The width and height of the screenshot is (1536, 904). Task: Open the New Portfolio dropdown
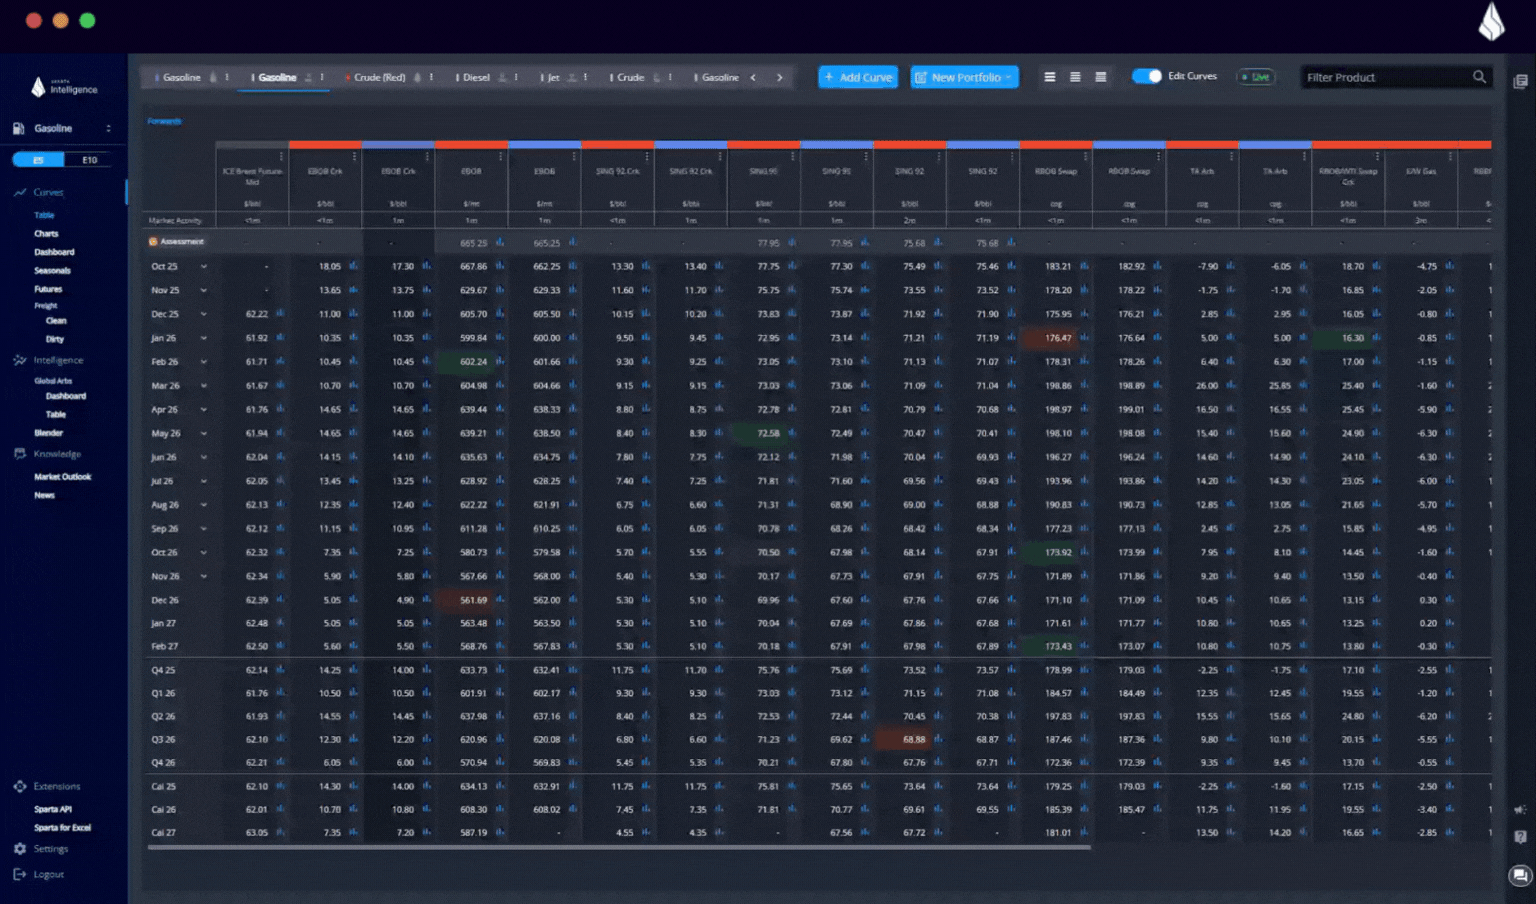point(964,77)
